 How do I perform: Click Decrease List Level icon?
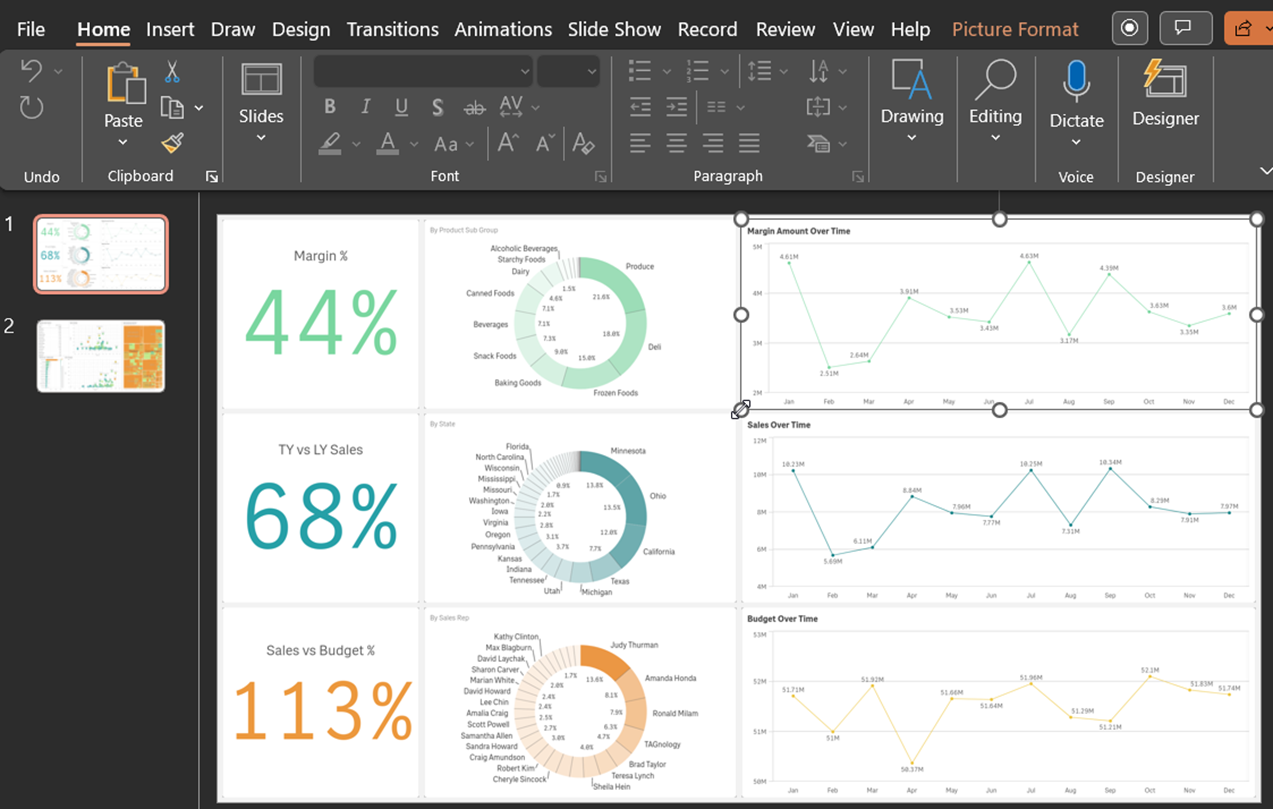[641, 107]
